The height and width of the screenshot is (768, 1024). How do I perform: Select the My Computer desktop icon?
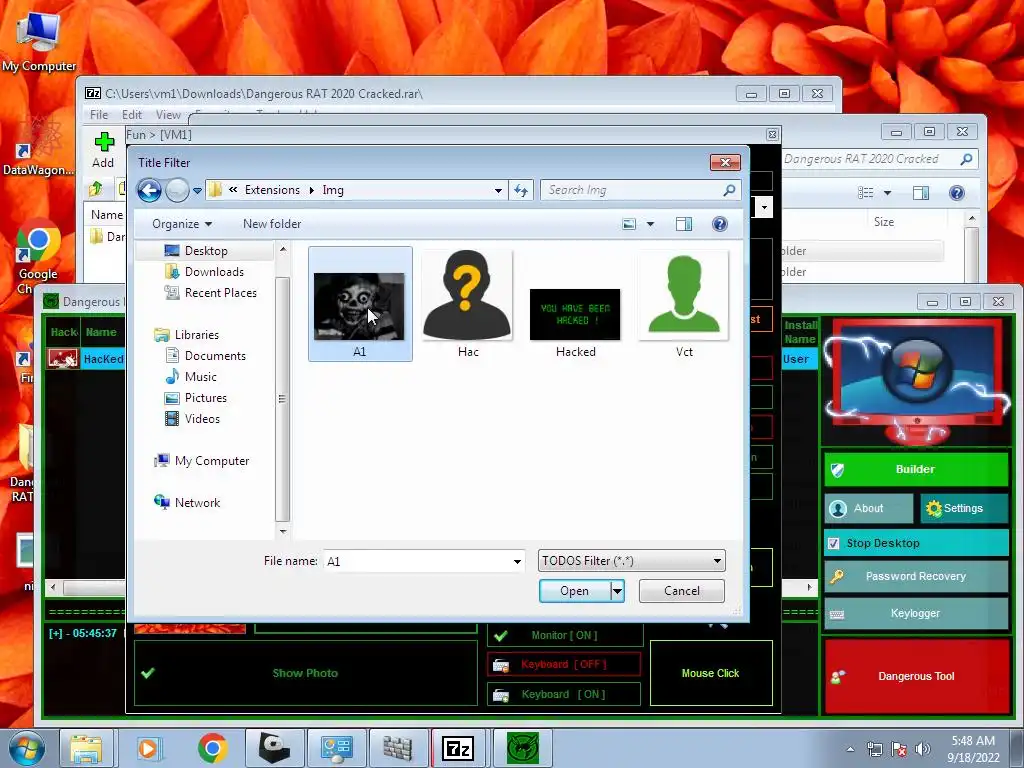pos(39,42)
